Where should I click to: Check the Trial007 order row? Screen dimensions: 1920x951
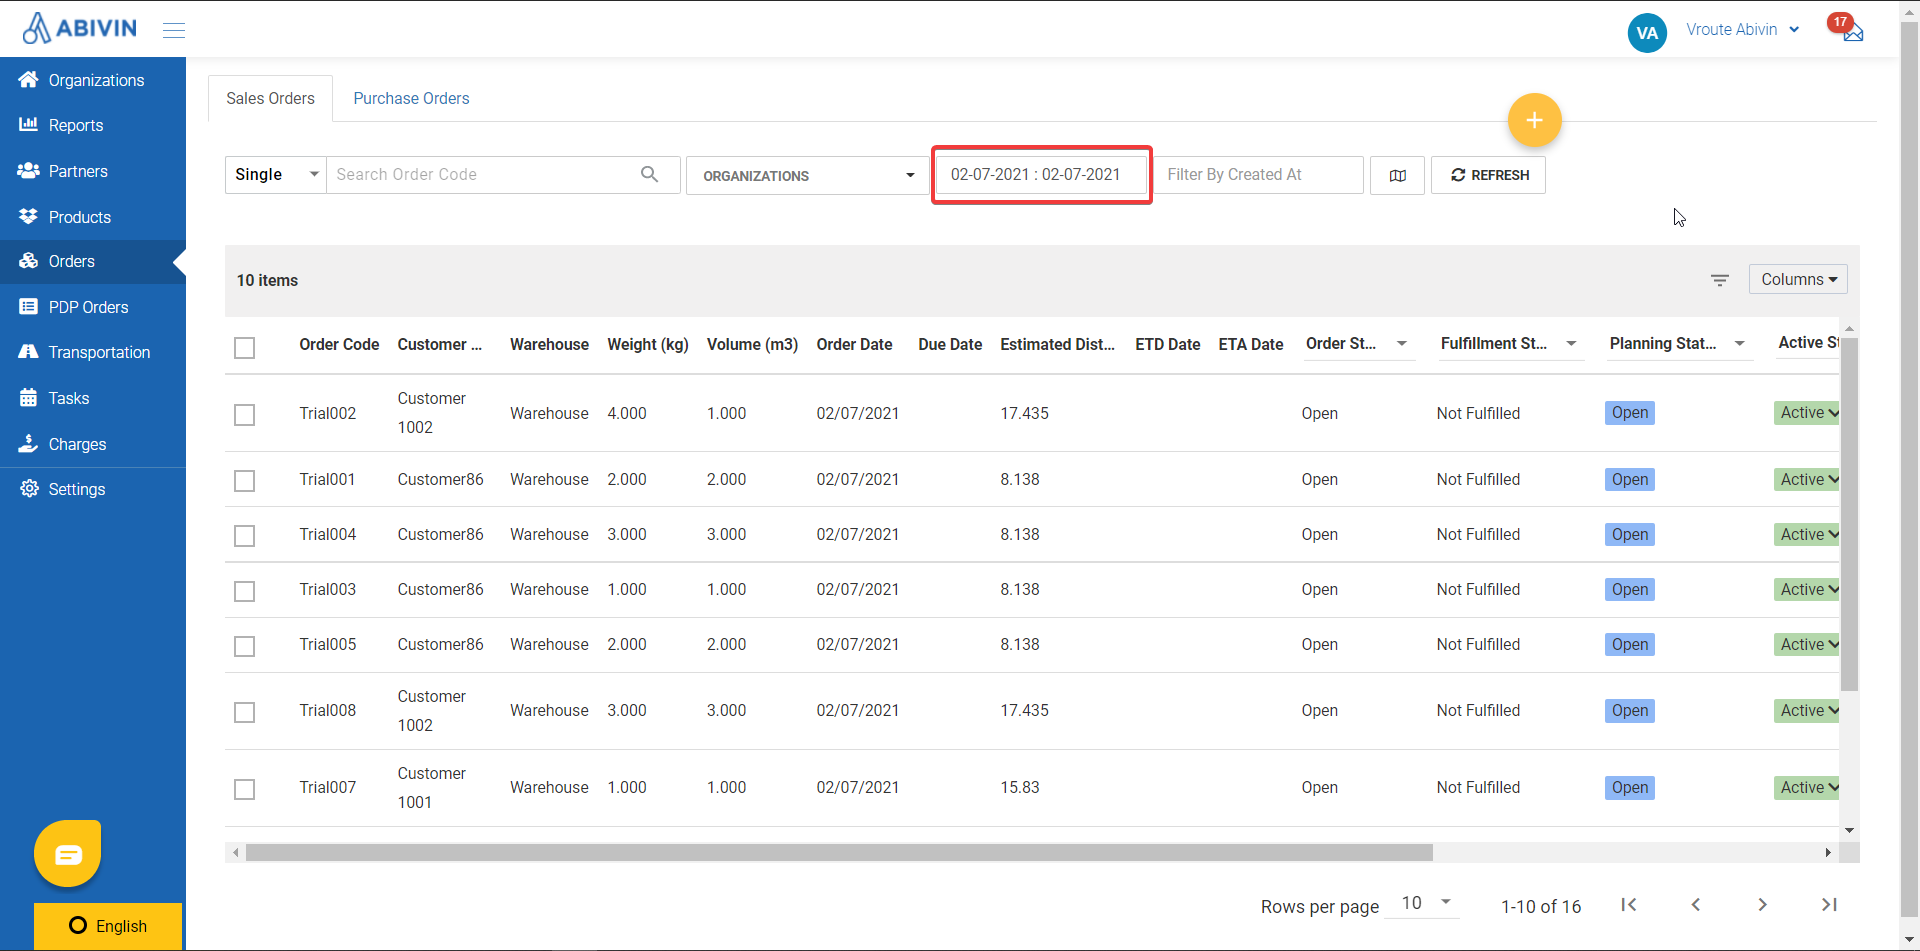tap(244, 789)
